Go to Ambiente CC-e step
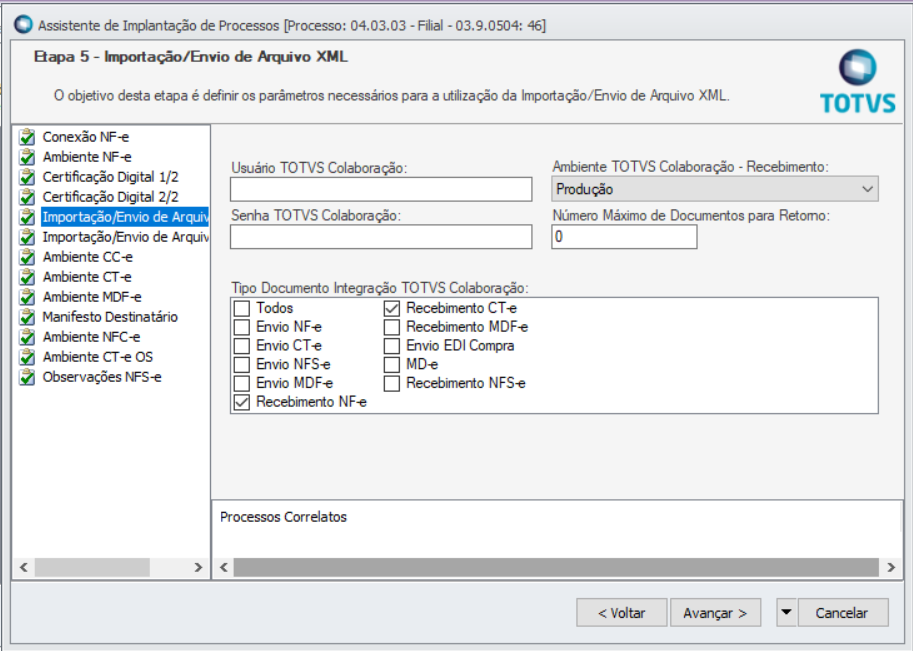Viewport: 913px width, 651px height. [x=87, y=257]
